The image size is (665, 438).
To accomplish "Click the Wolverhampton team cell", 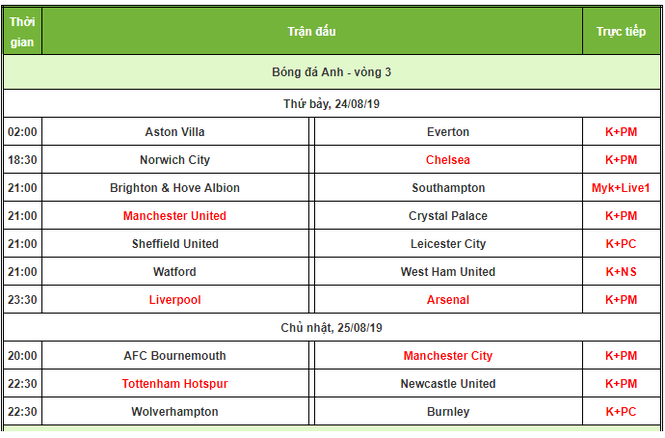I will point(175,412).
